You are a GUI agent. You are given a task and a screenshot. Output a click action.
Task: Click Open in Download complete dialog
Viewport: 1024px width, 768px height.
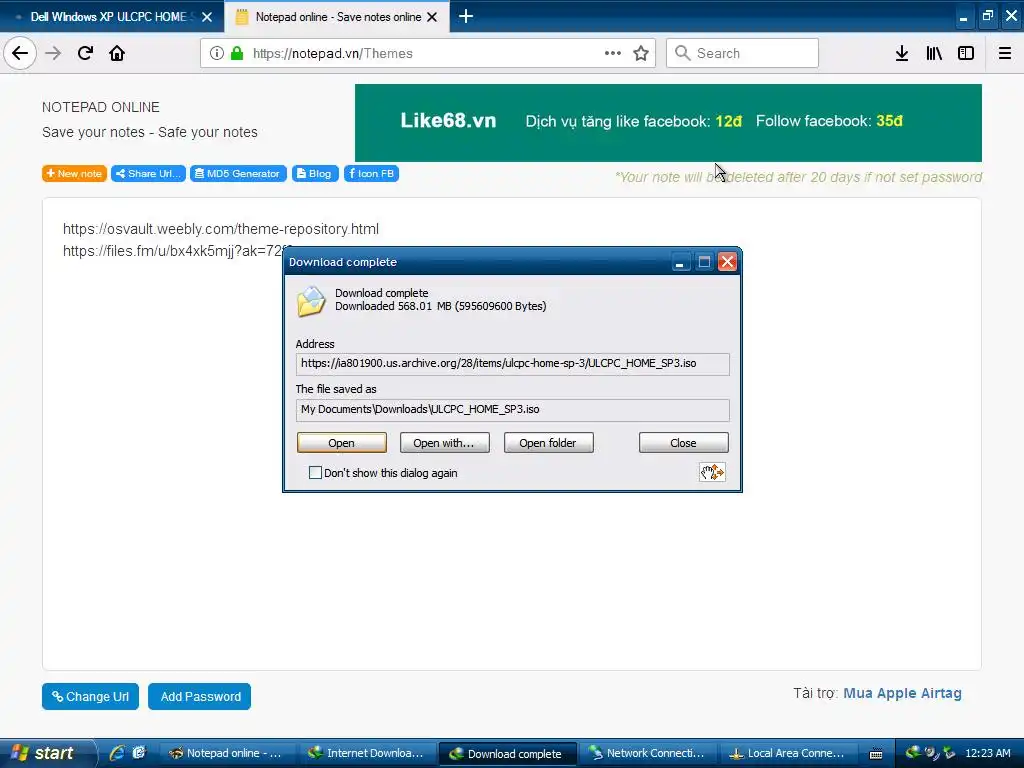point(342,443)
